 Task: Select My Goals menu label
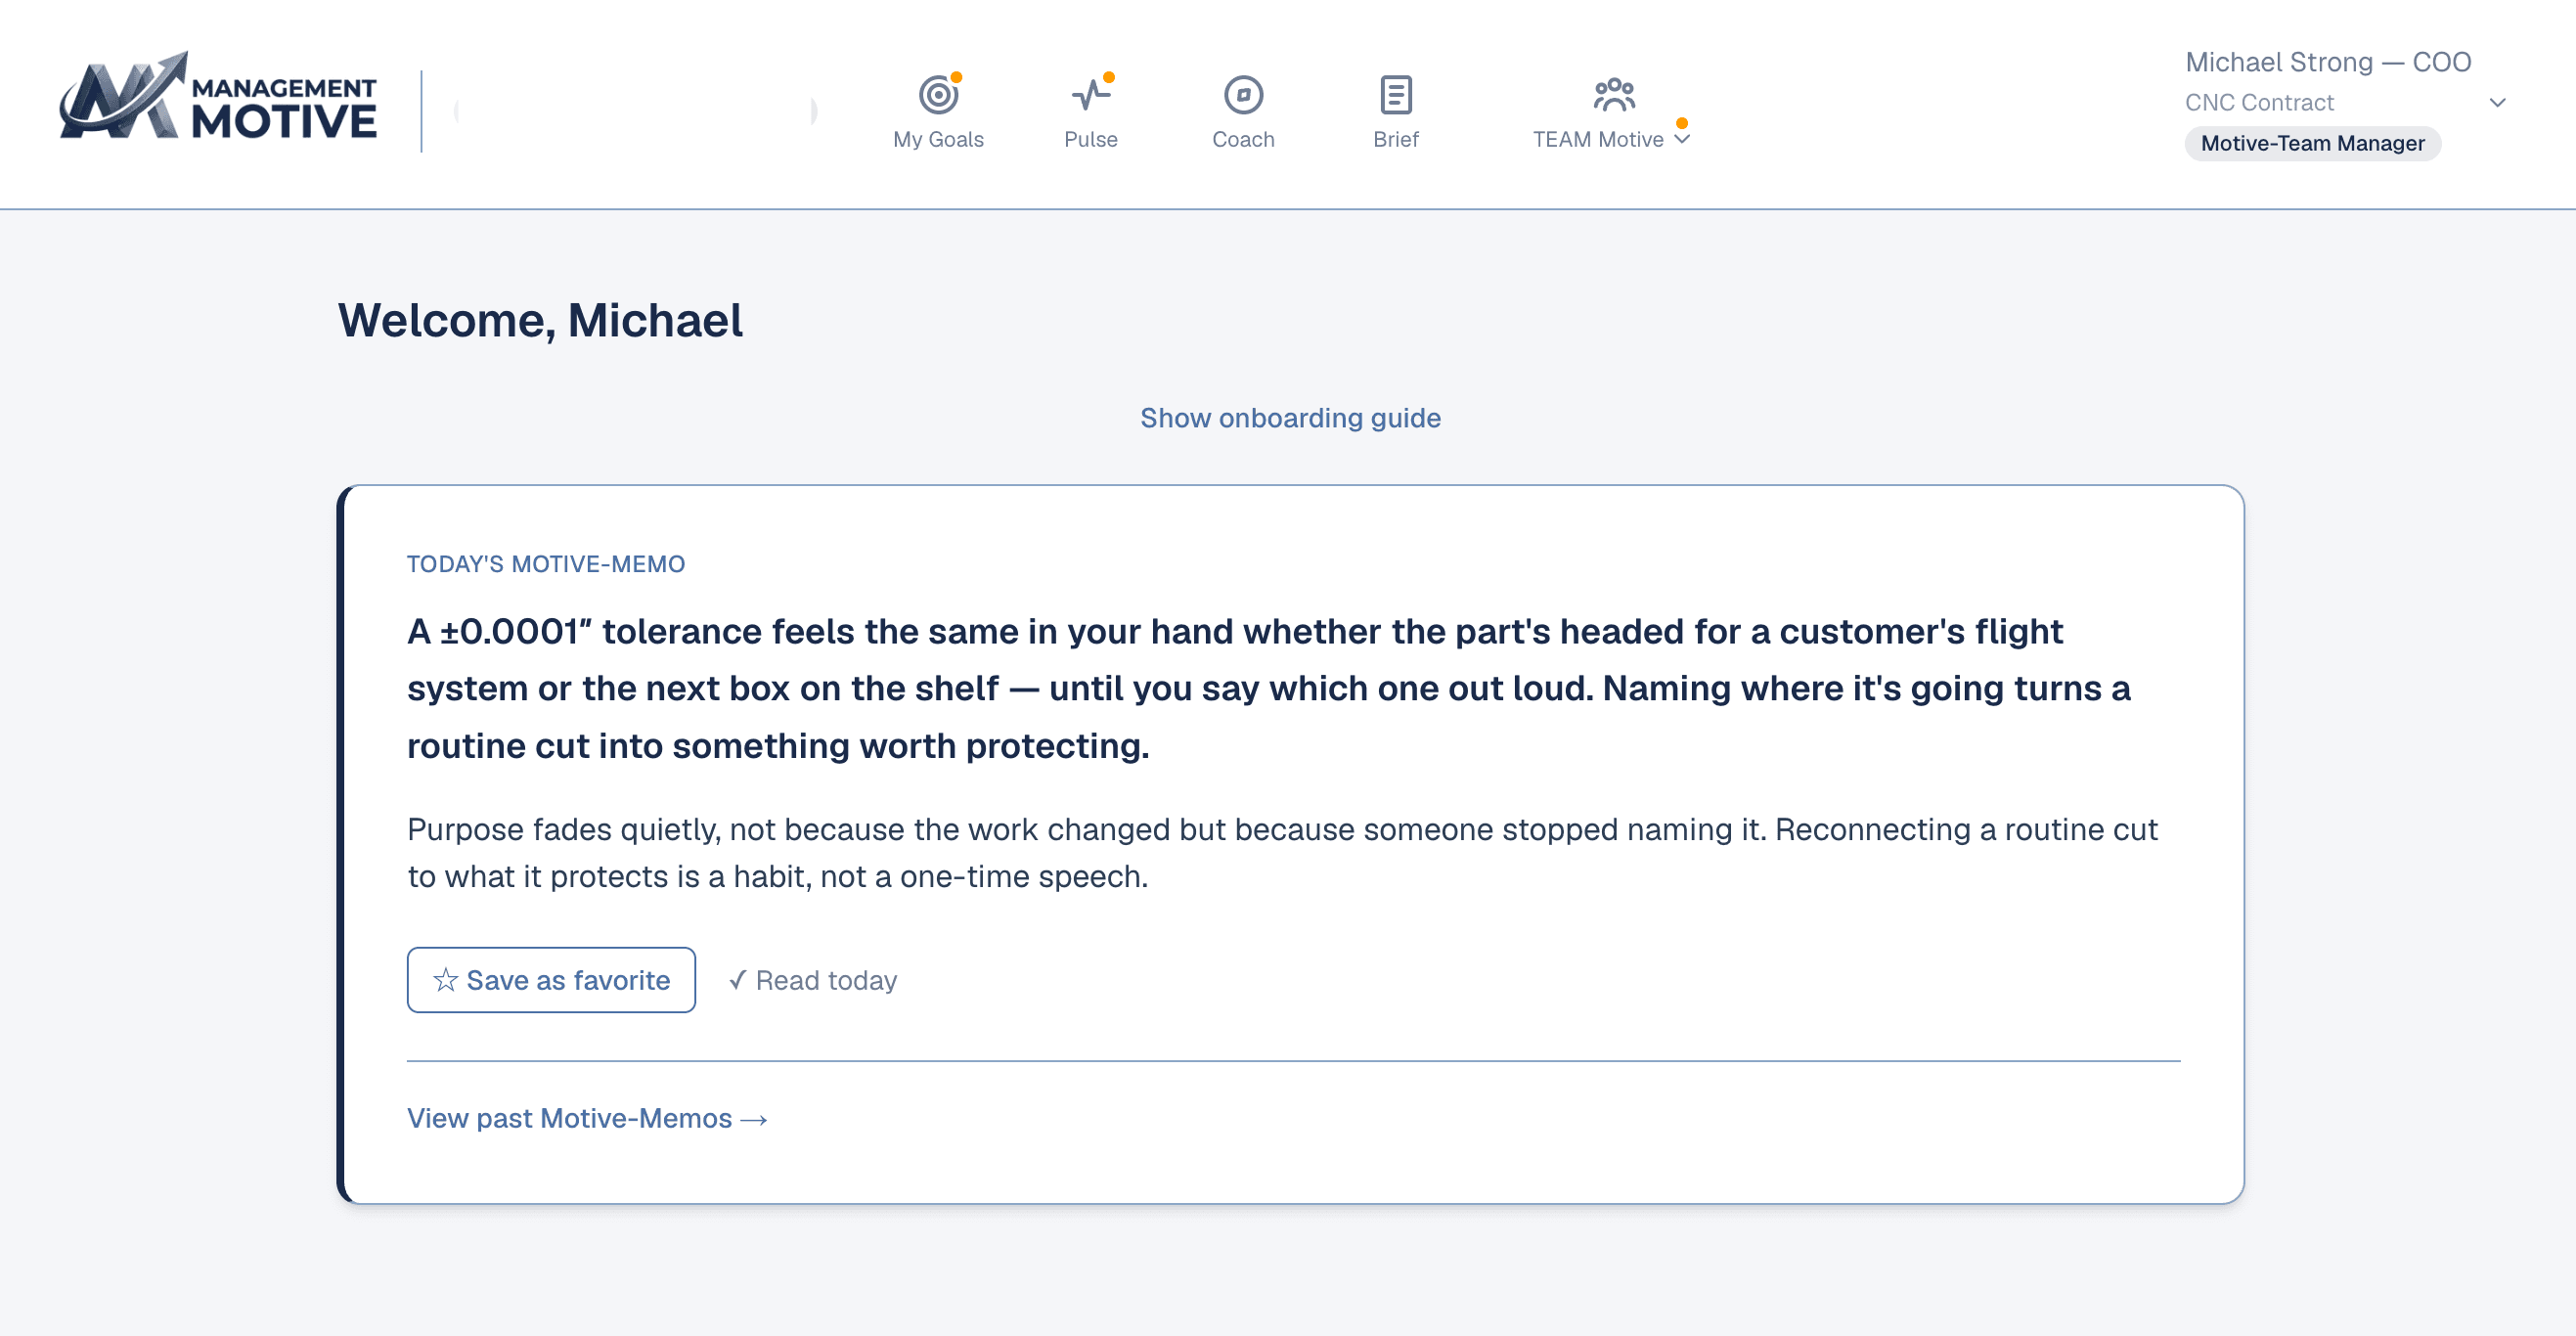[938, 139]
